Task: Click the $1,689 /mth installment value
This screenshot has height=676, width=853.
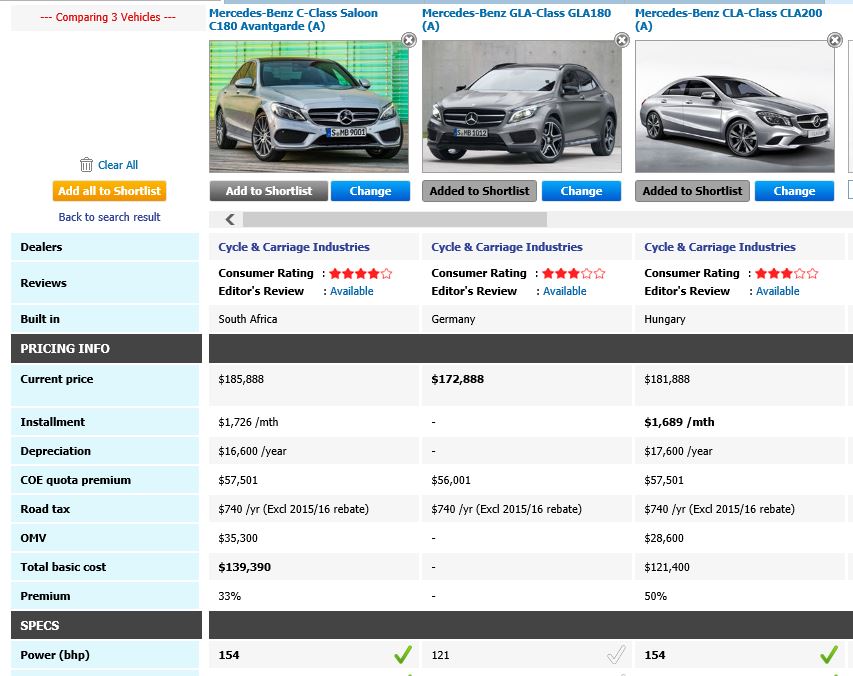Action: pyautogui.click(x=679, y=422)
